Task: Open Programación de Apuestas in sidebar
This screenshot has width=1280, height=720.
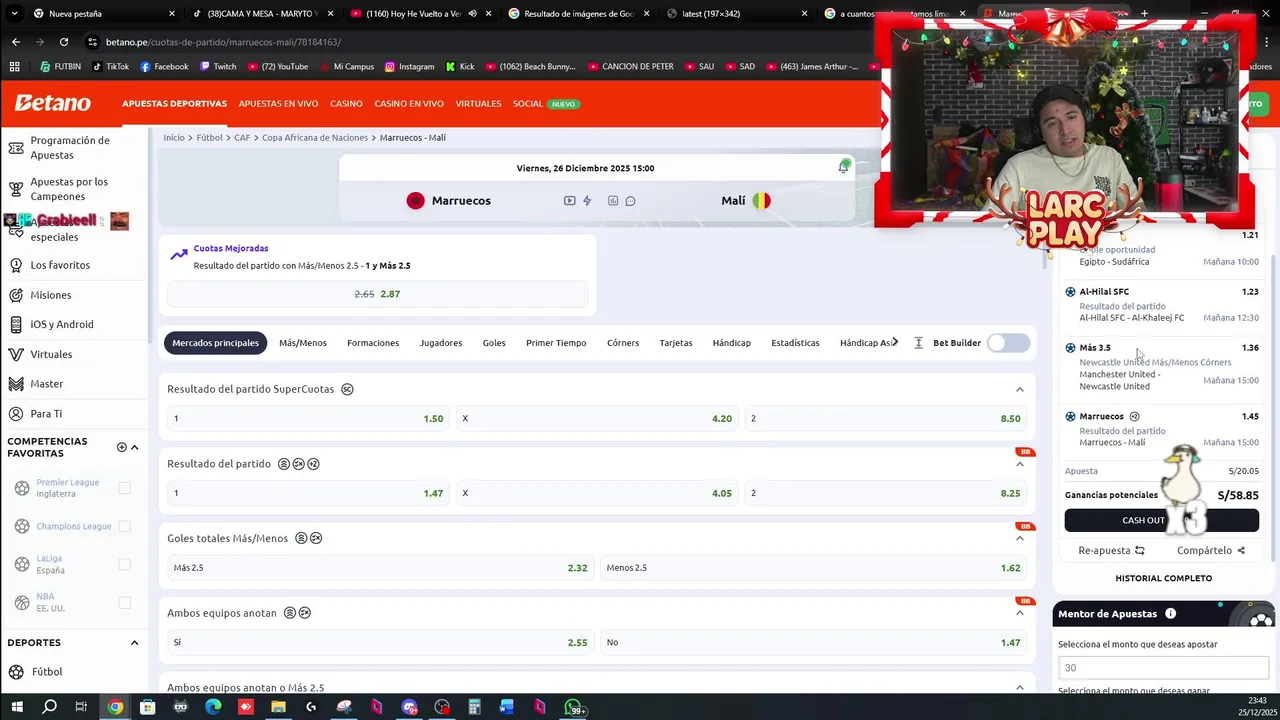Action: [x=70, y=148]
